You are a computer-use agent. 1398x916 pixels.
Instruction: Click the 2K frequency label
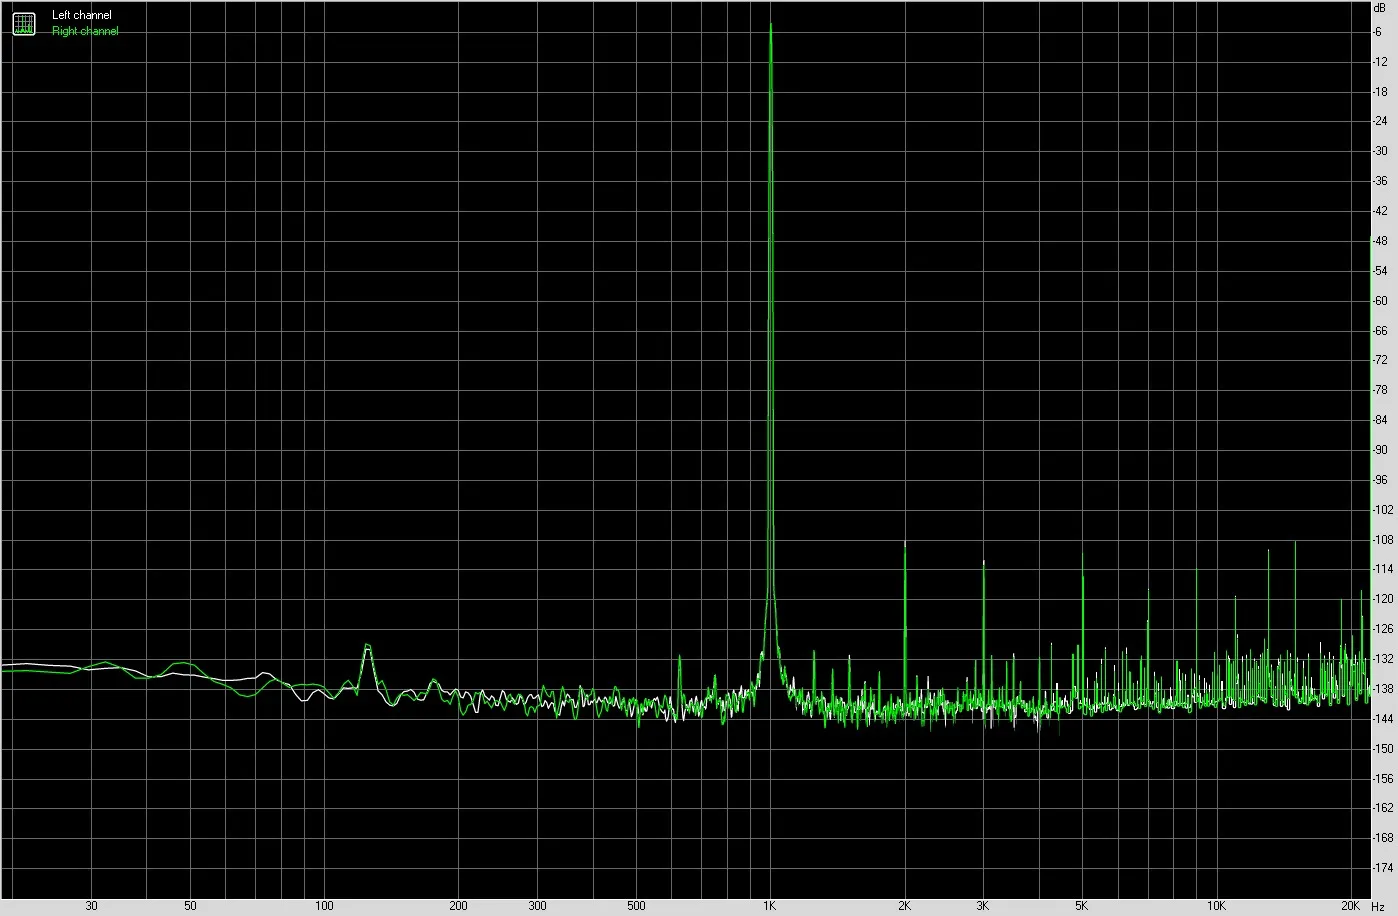tap(904, 906)
